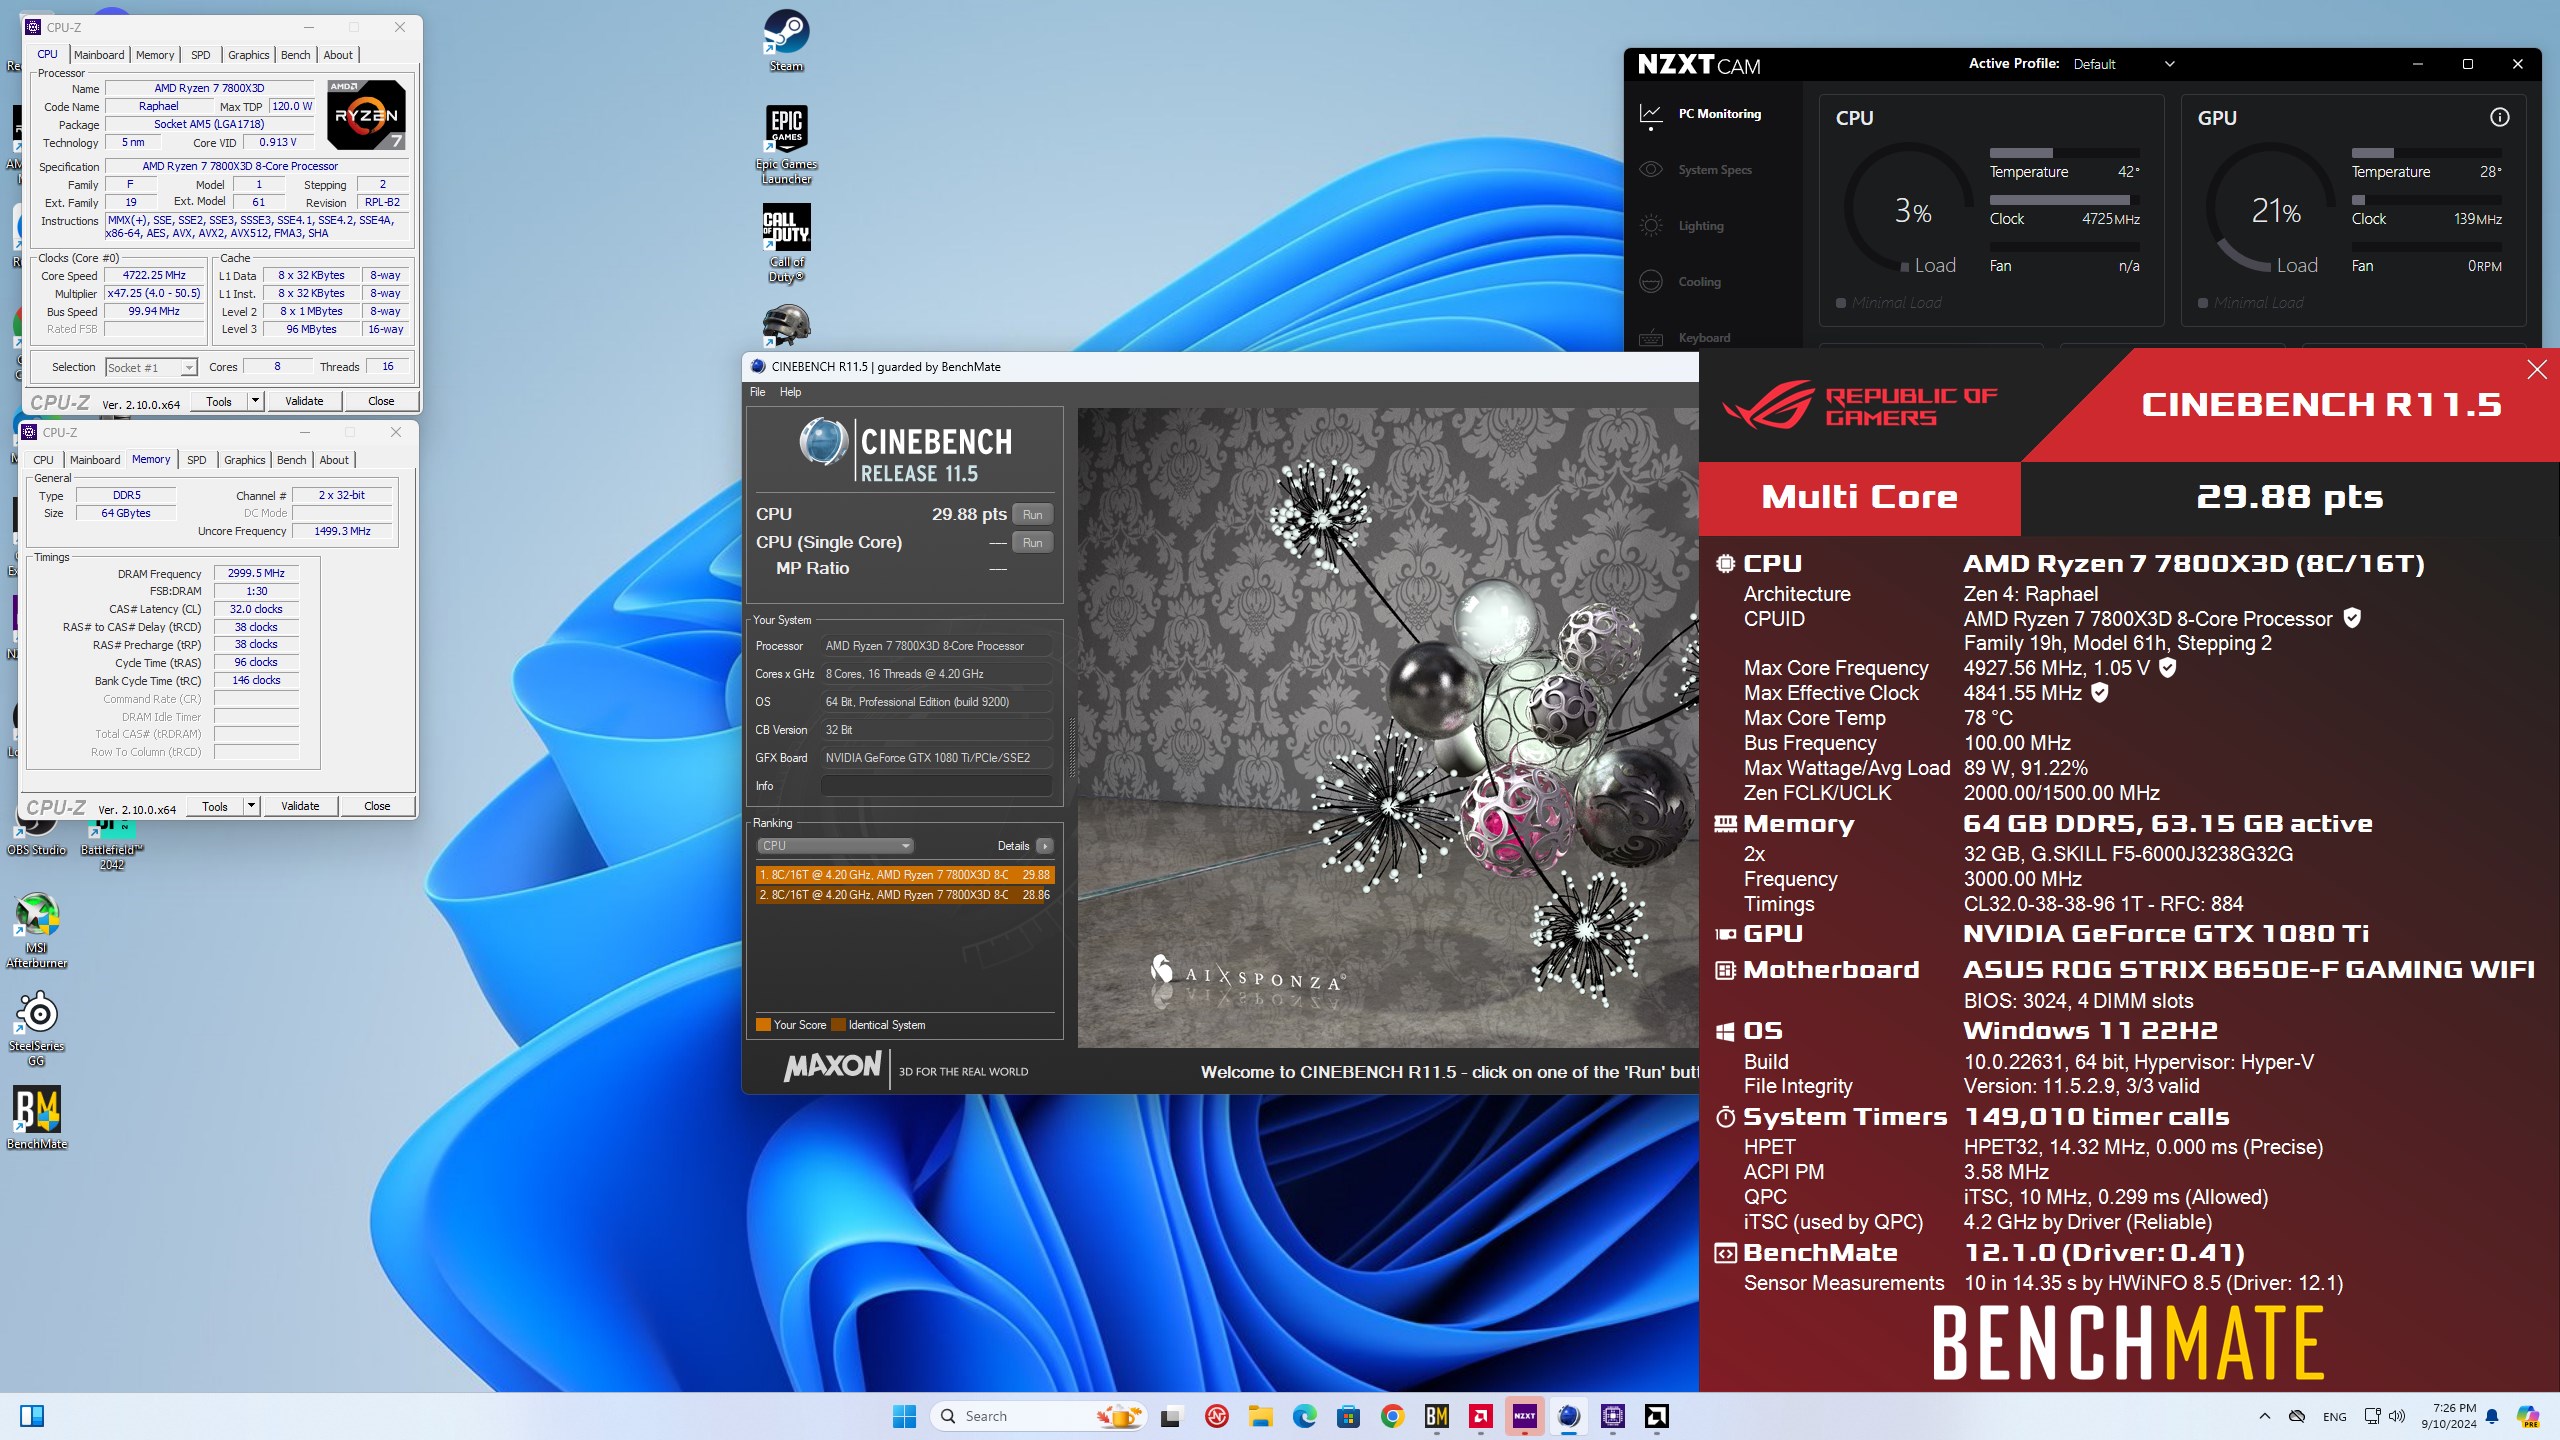Open Cooling section in NZXT CAM
Viewport: 2560px width, 1440px height.
coord(1699,282)
